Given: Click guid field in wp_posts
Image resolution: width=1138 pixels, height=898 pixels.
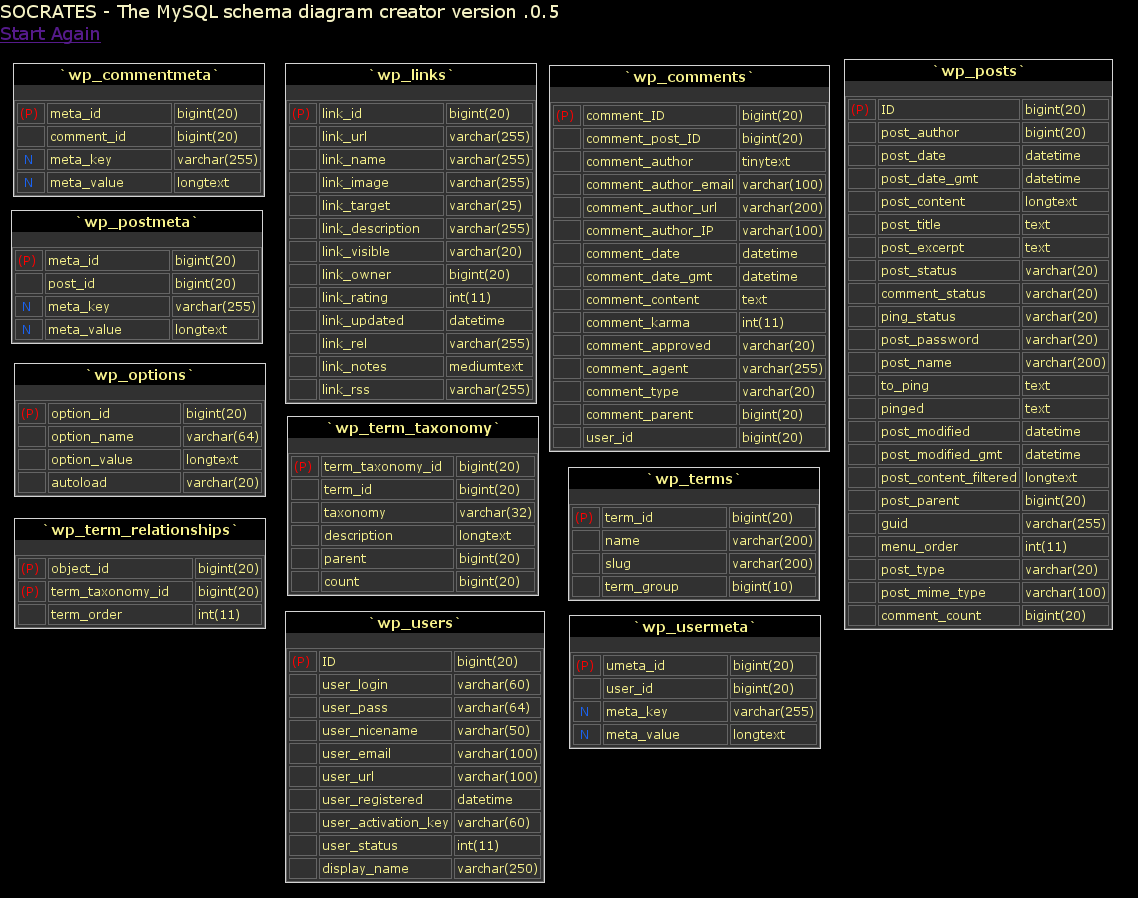Looking at the screenshot, I should [949, 523].
